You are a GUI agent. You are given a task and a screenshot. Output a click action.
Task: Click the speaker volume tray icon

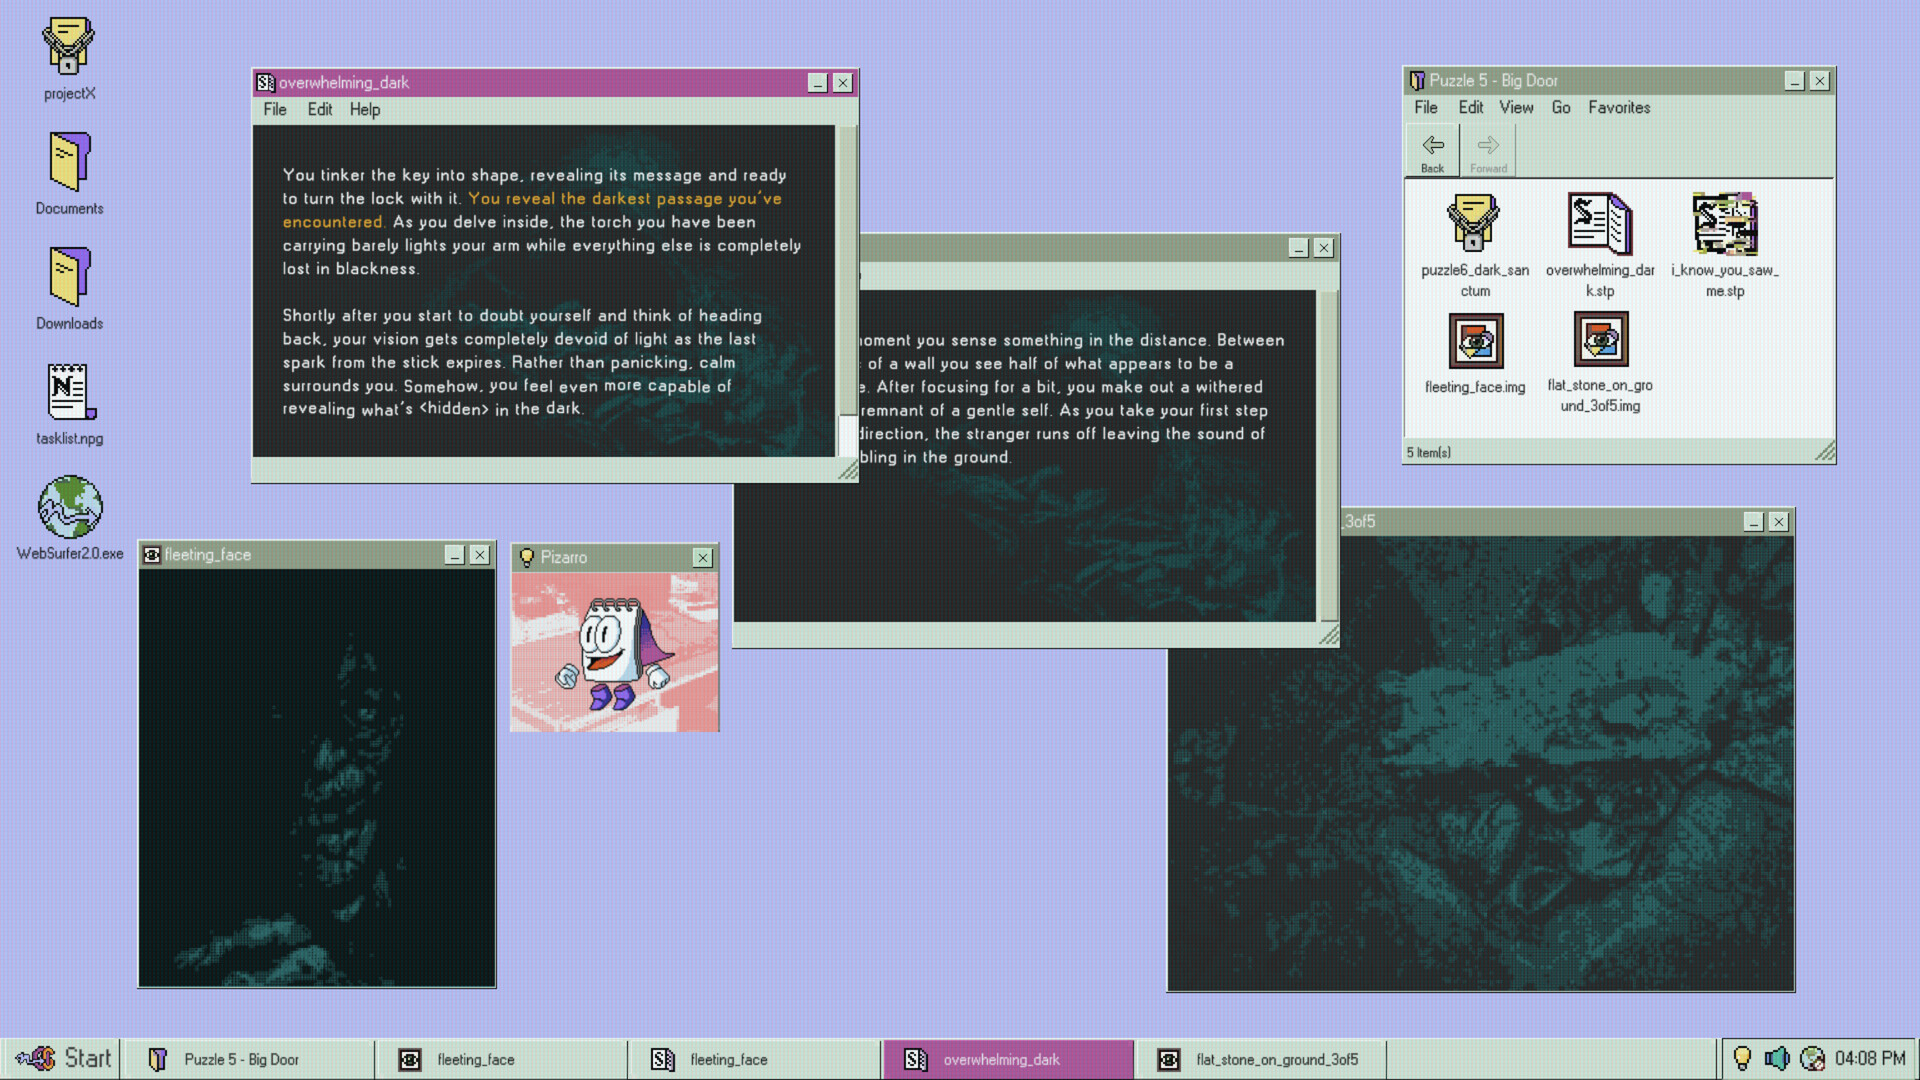point(1777,1058)
